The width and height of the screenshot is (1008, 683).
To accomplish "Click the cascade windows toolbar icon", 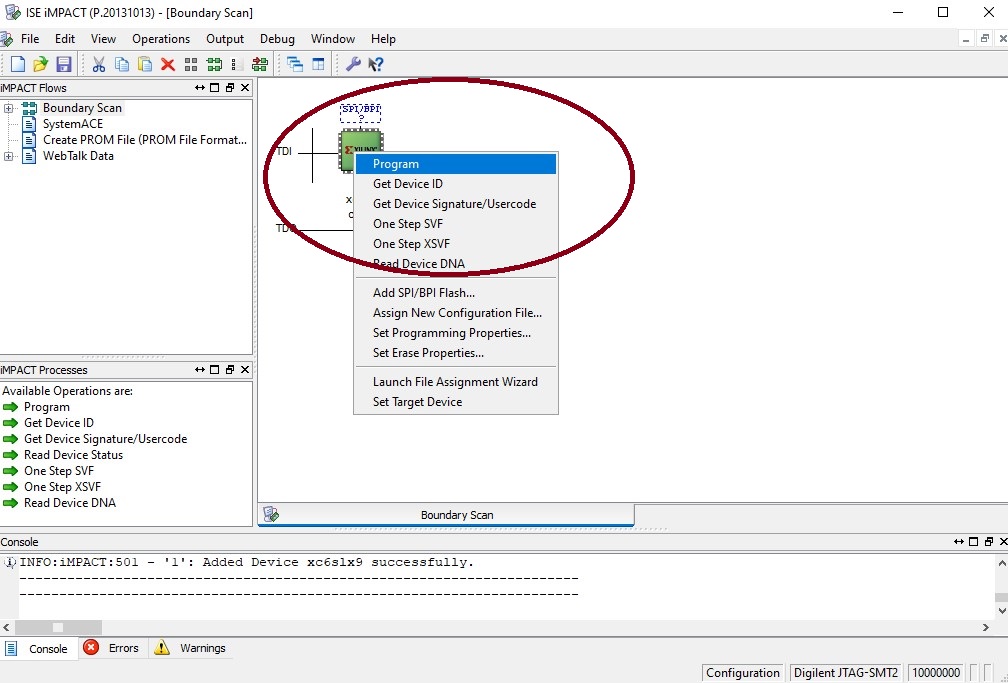I will [295, 64].
